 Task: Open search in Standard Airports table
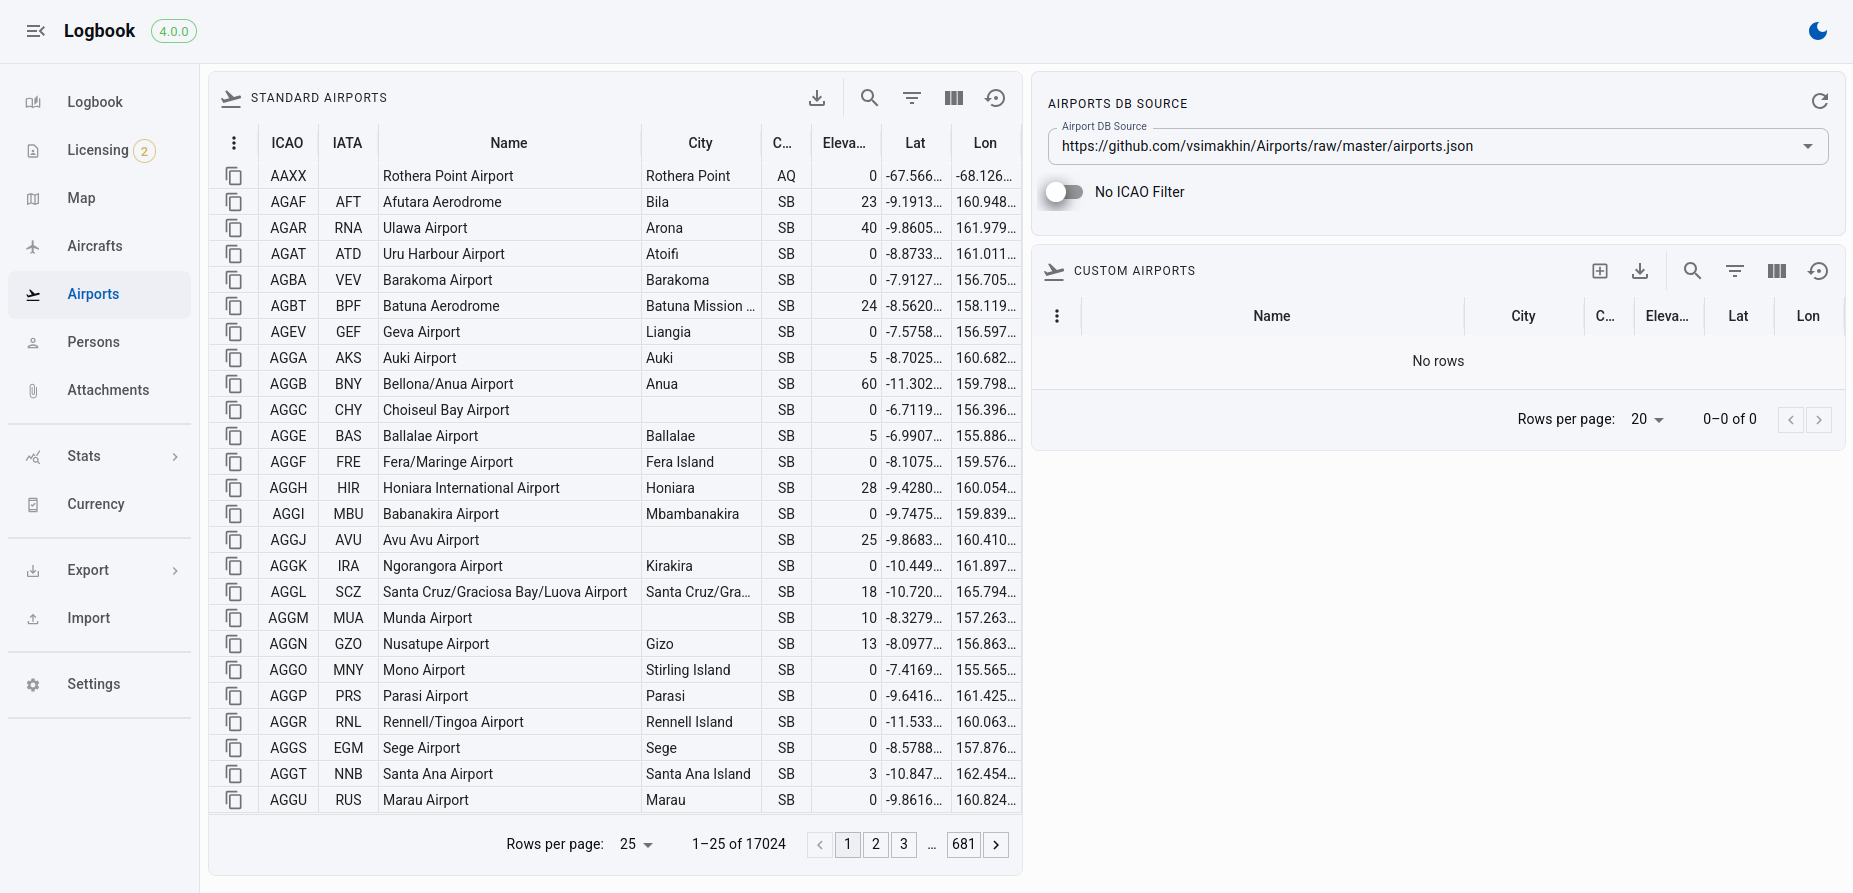tap(870, 98)
